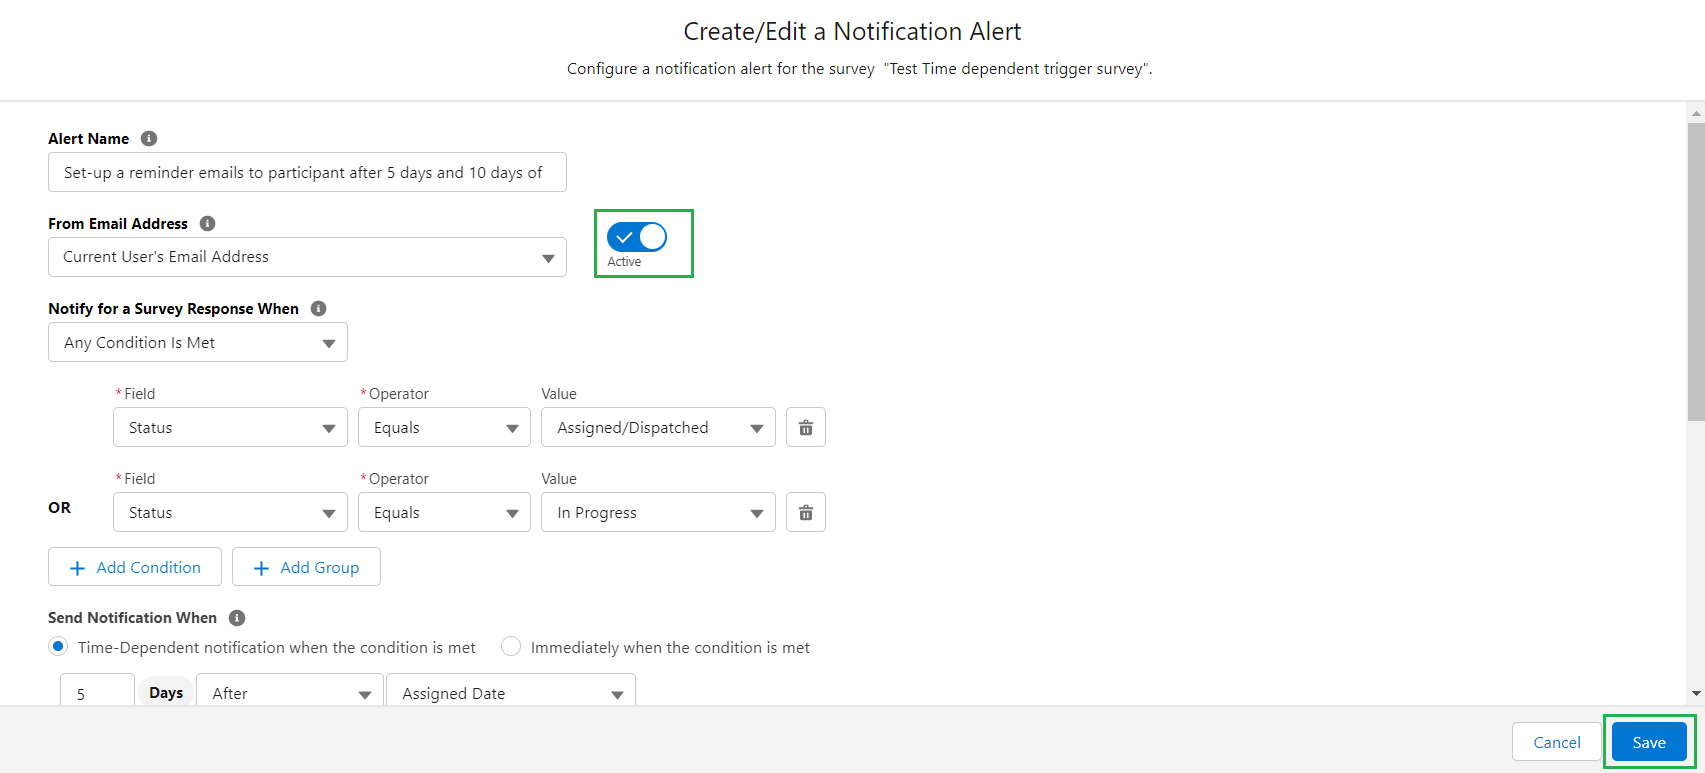The height and width of the screenshot is (773, 1705).
Task: Open the In Progress value dropdown
Action: tap(658, 513)
